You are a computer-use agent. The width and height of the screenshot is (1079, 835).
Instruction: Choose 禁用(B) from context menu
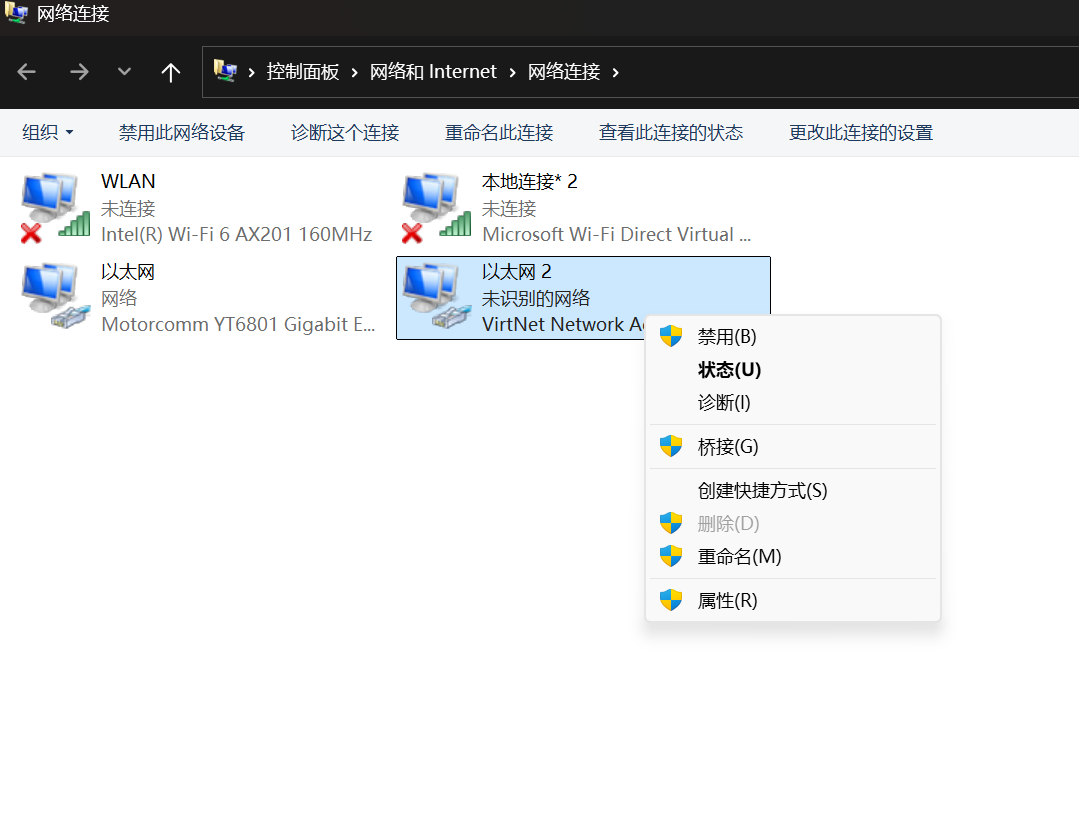(793, 337)
